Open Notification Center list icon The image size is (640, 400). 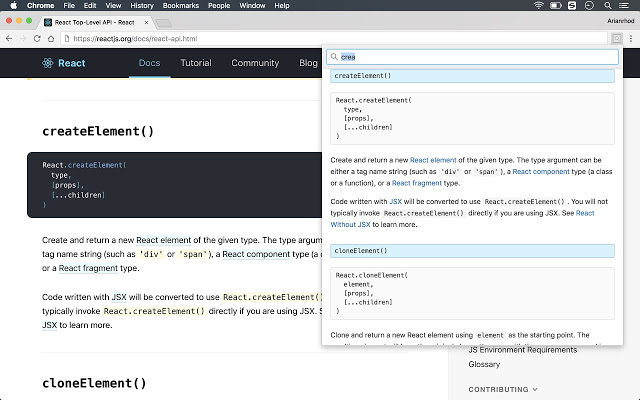click(x=624, y=5)
